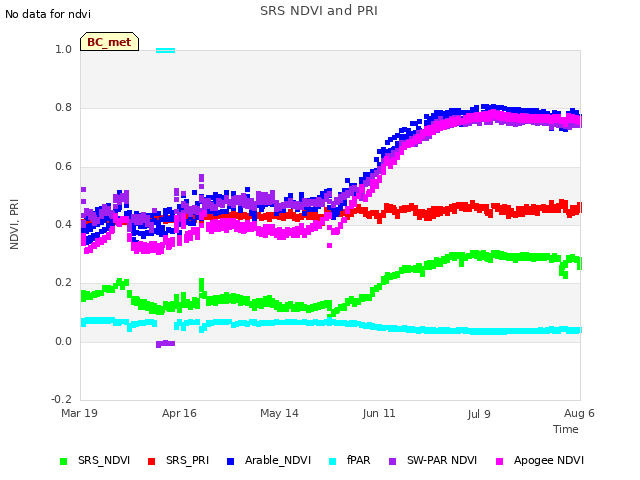Click the Jul 9 x-axis tick label

pos(479,414)
